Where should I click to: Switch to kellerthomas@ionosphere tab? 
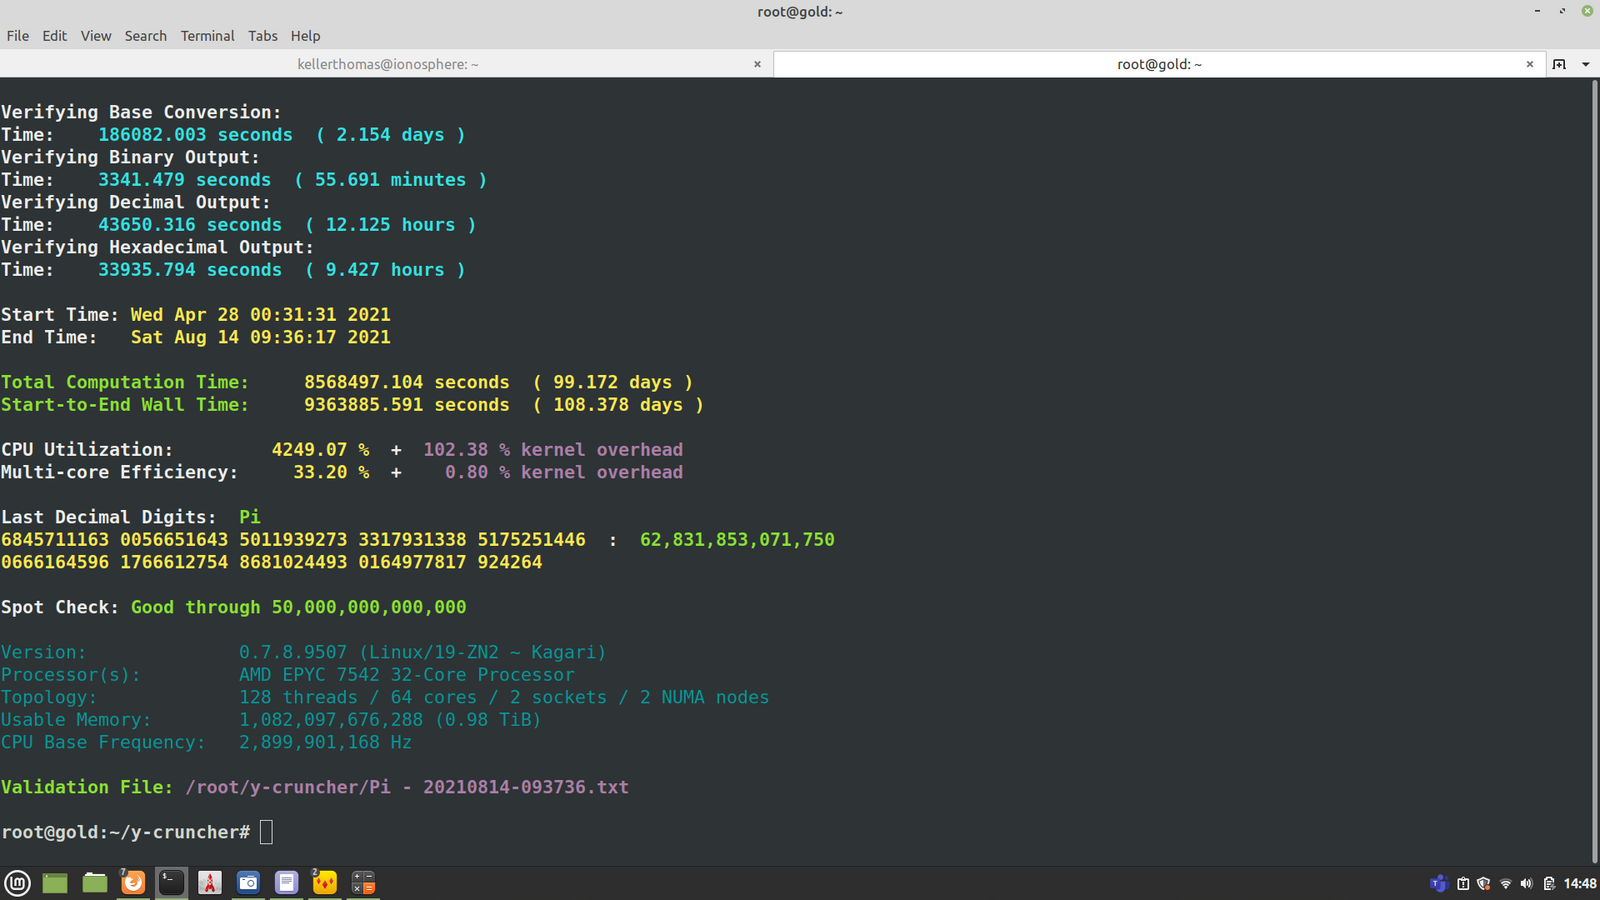point(387,64)
